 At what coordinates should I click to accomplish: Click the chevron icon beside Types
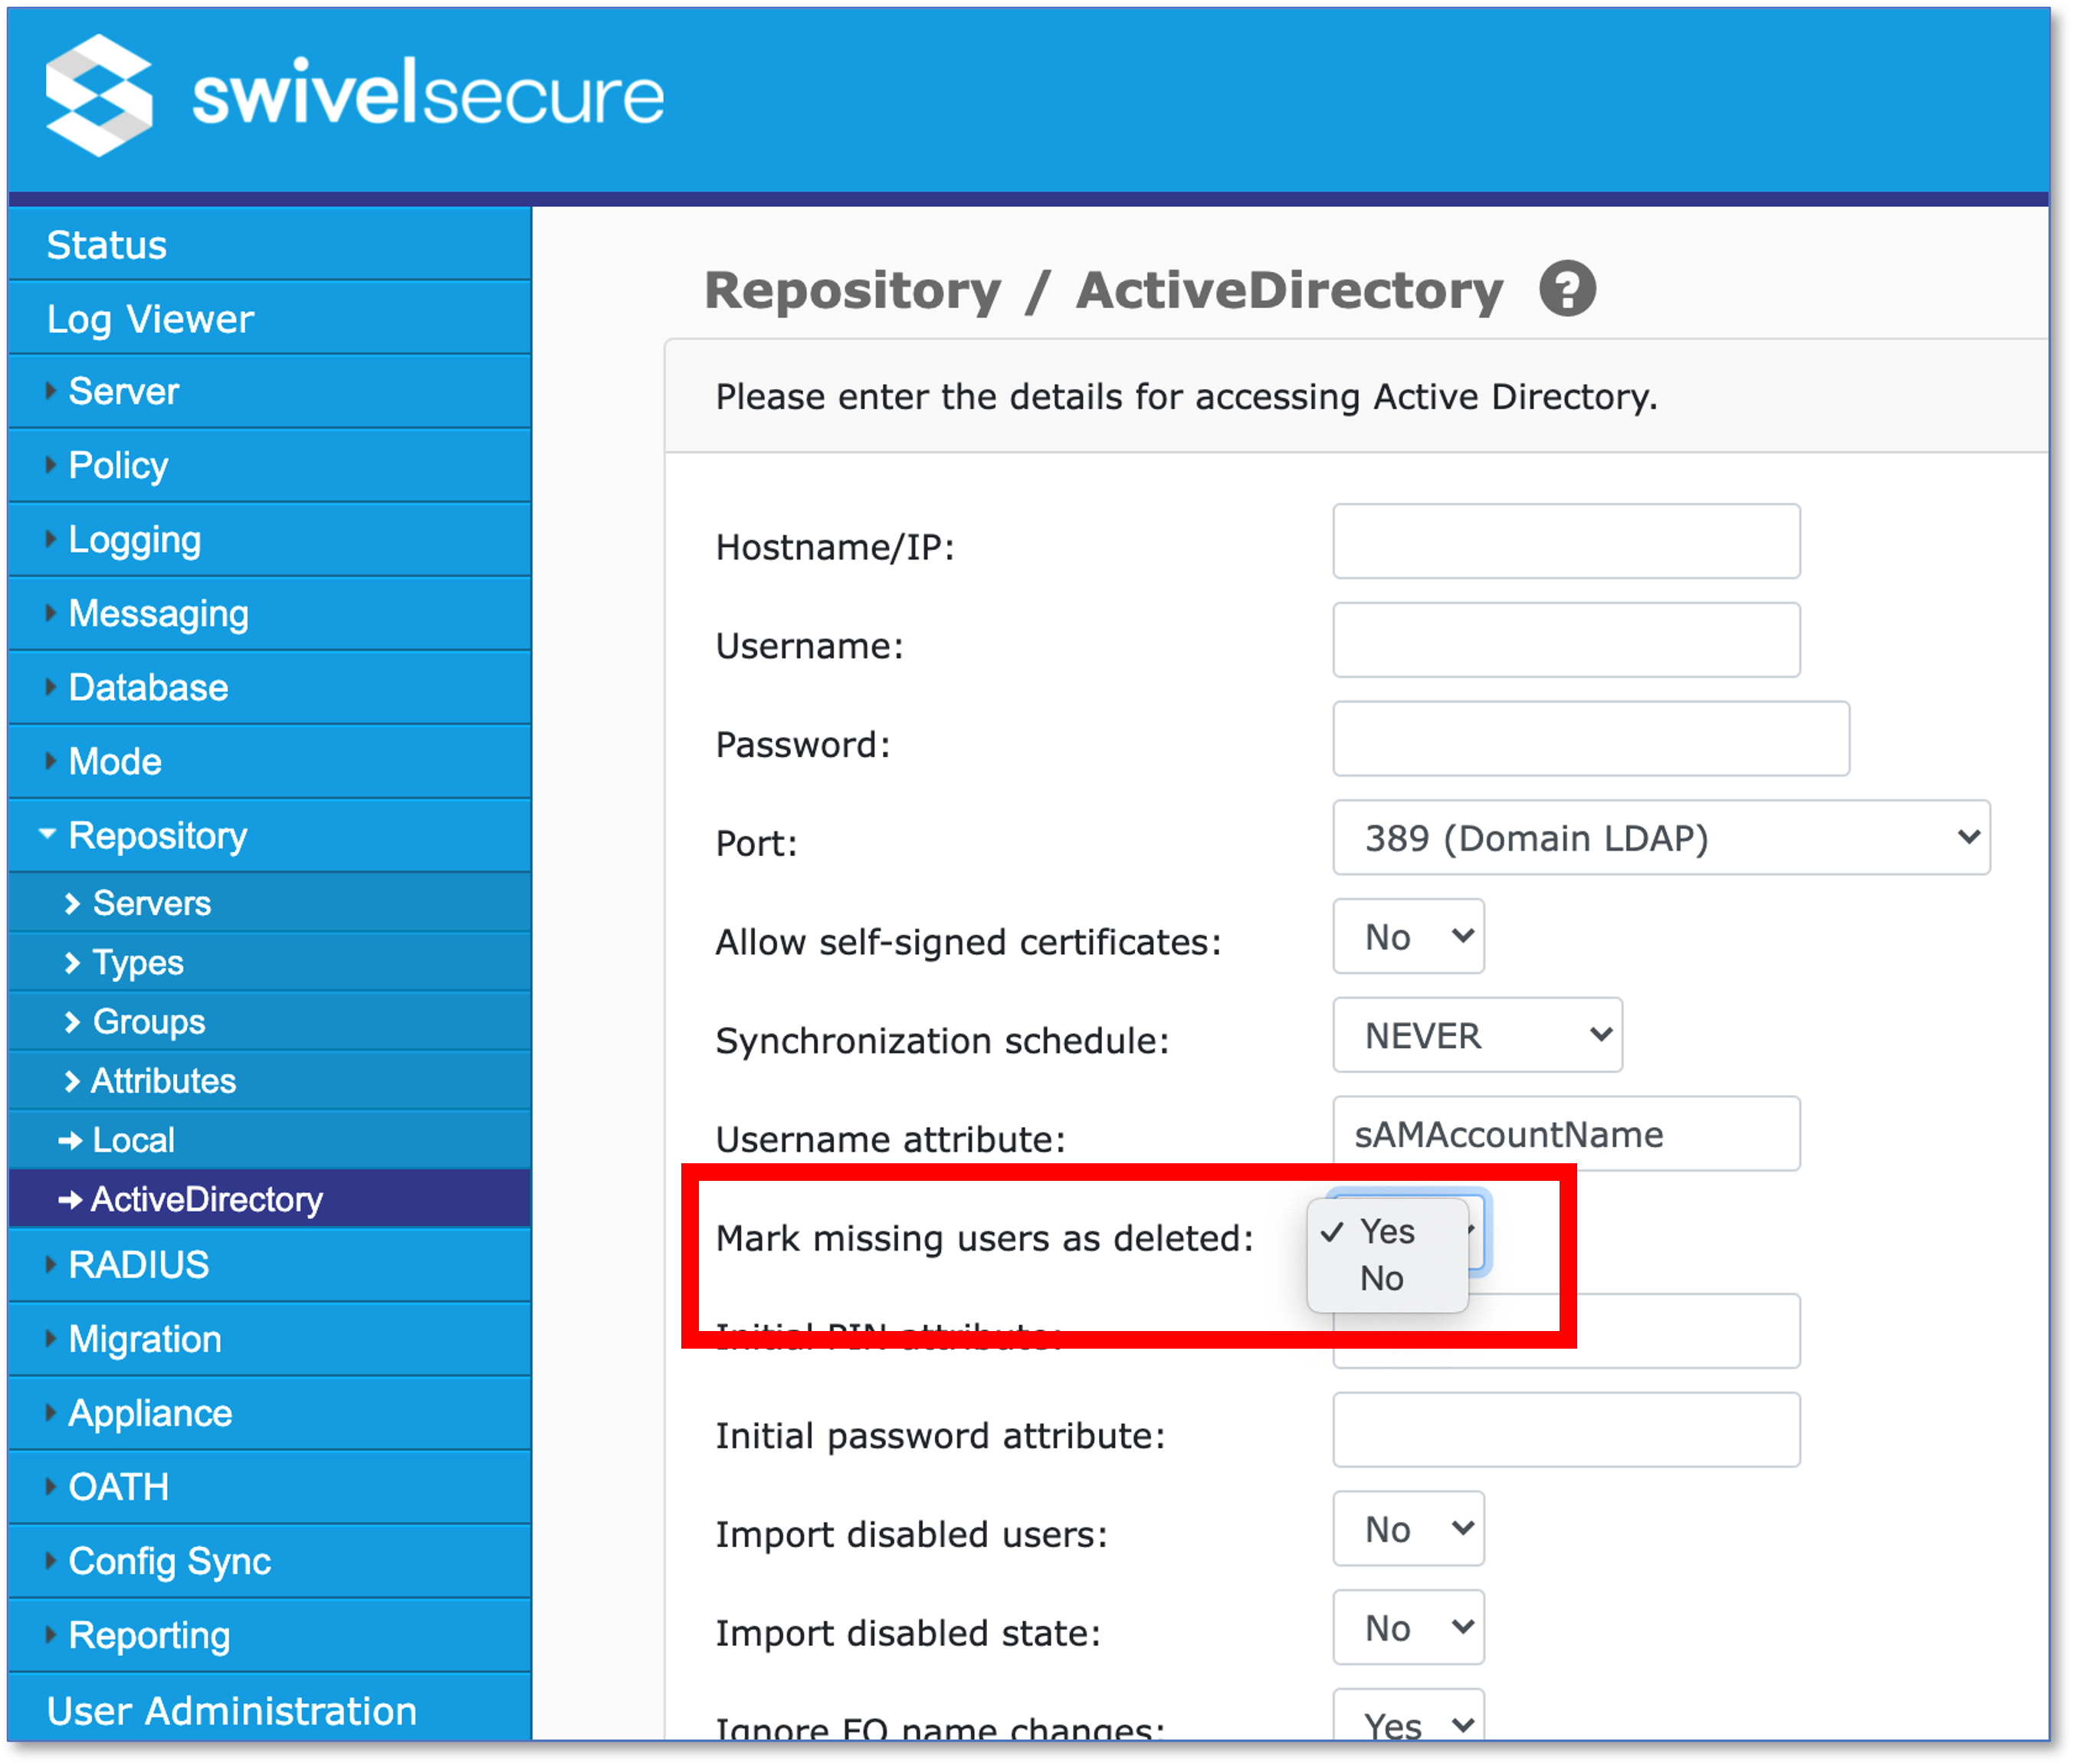pyautogui.click(x=71, y=963)
